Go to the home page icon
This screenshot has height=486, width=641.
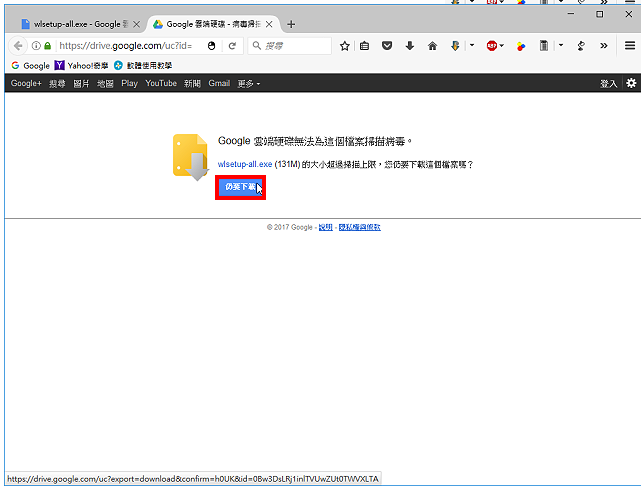pyautogui.click(x=432, y=46)
